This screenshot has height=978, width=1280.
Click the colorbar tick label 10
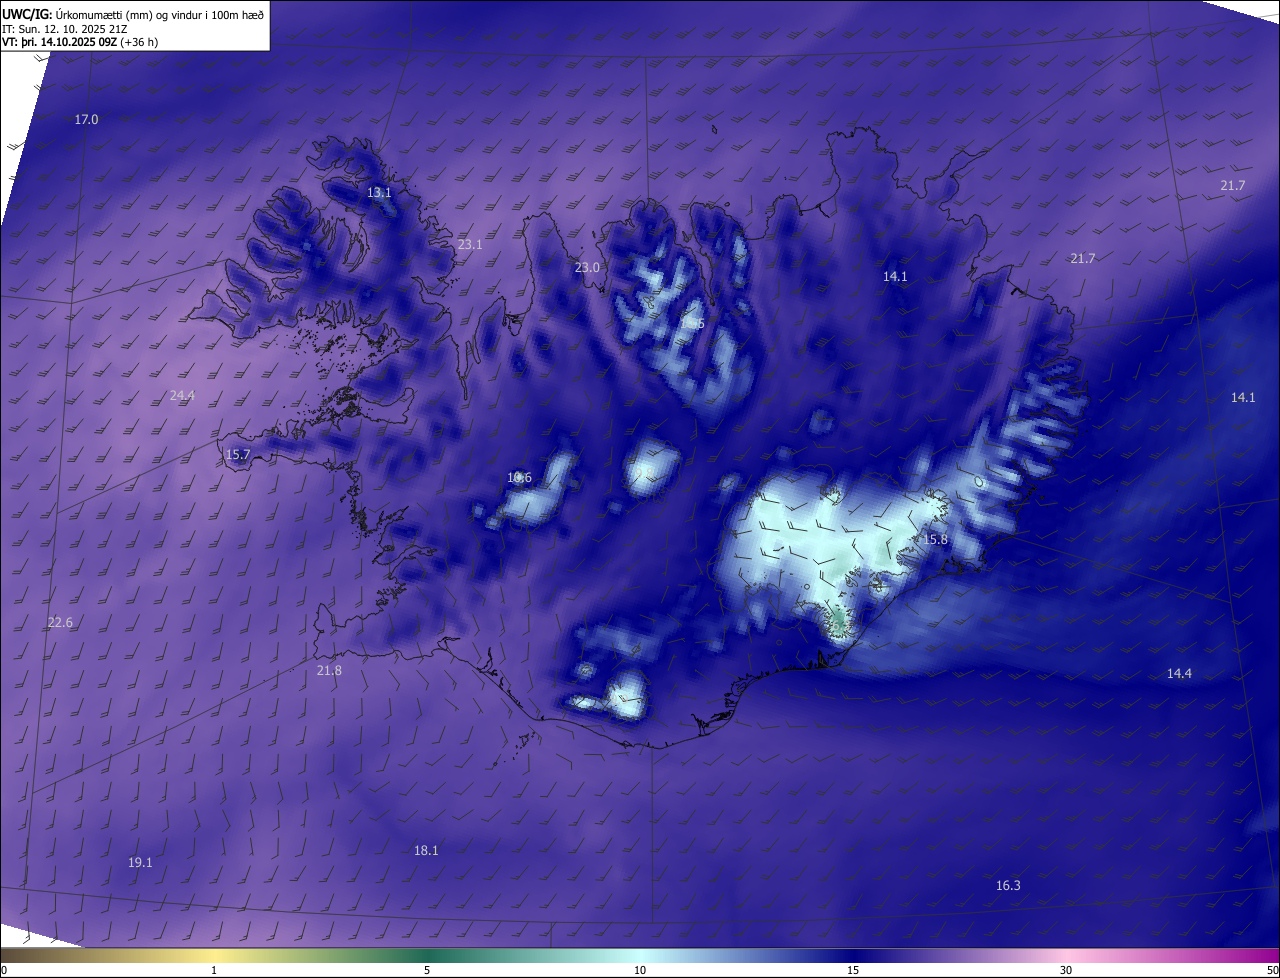coord(640,970)
